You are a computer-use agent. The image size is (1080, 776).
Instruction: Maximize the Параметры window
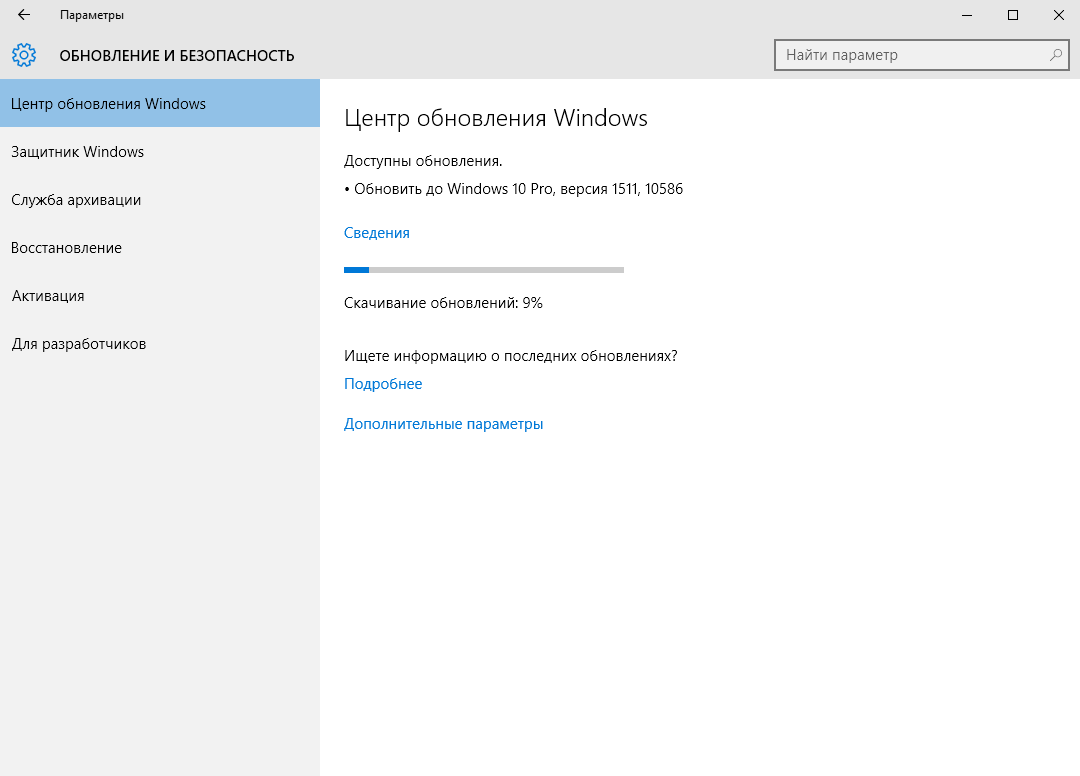pos(1012,15)
